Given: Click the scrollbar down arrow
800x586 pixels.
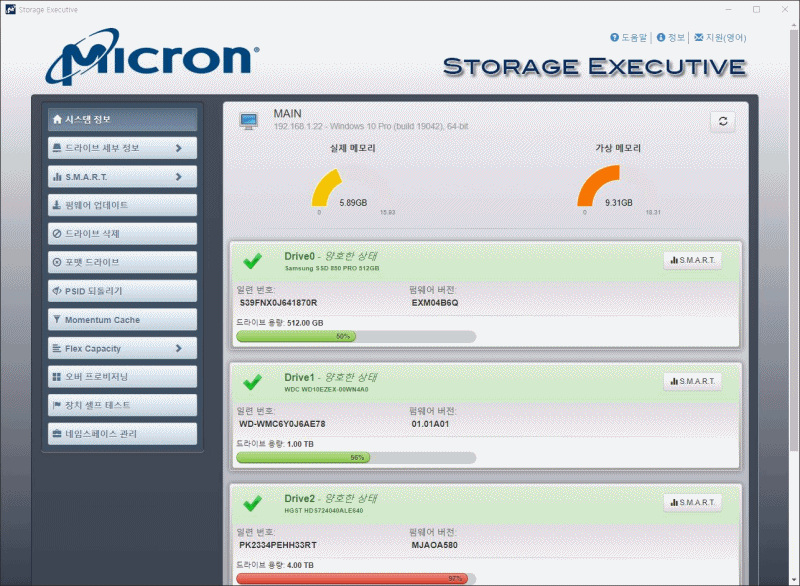Looking at the screenshot, I should tap(794, 580).
